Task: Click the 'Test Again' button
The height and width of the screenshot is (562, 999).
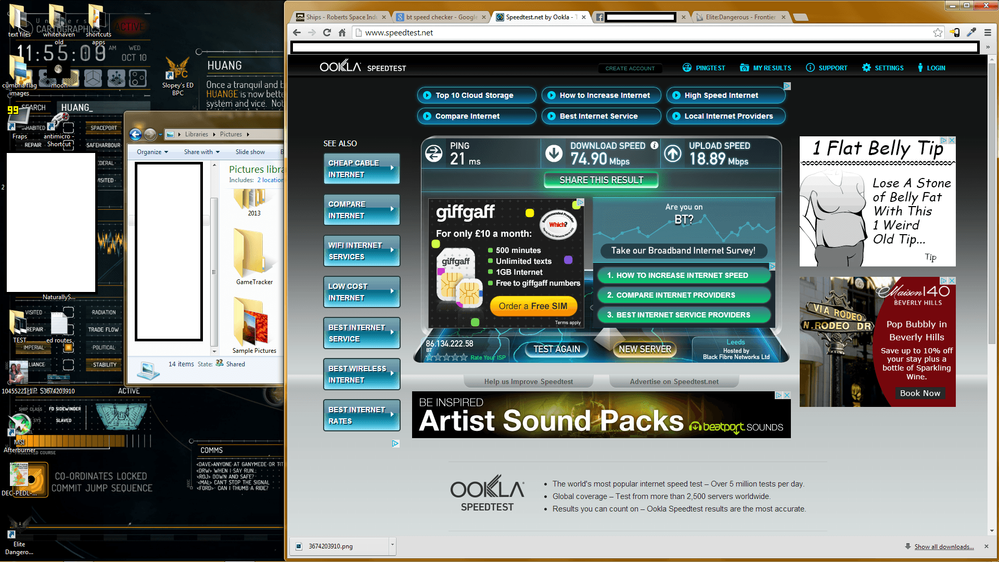Action: click(x=556, y=349)
